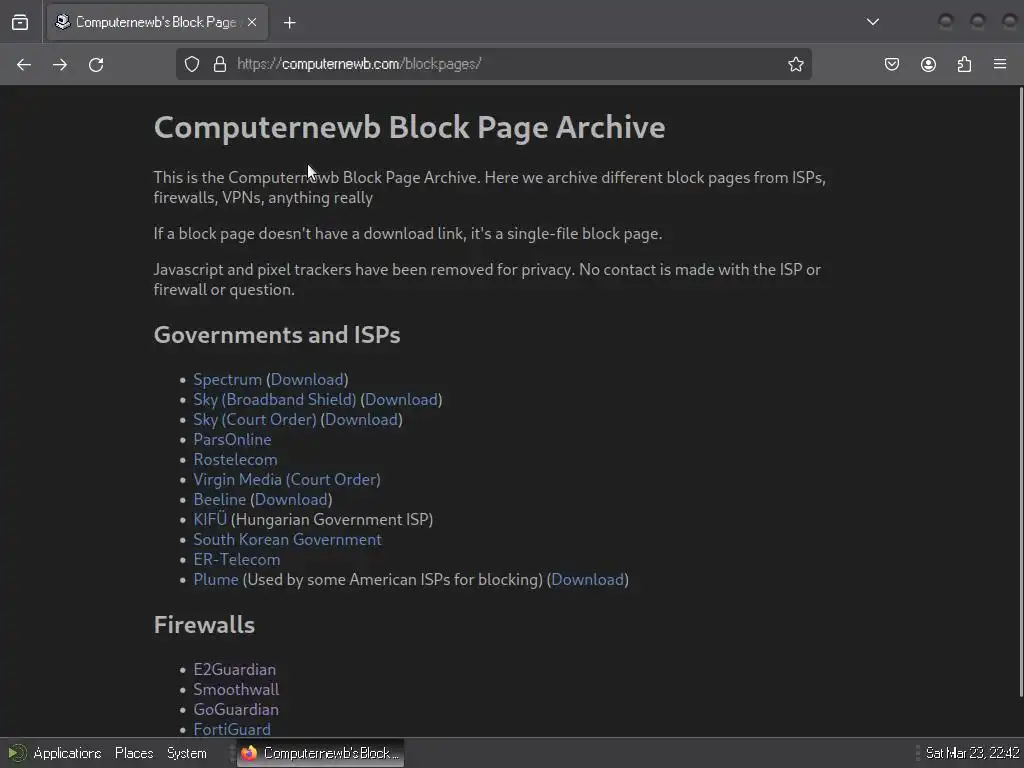1024x768 pixels.
Task: Open the Beeline link
Action: pos(219,500)
